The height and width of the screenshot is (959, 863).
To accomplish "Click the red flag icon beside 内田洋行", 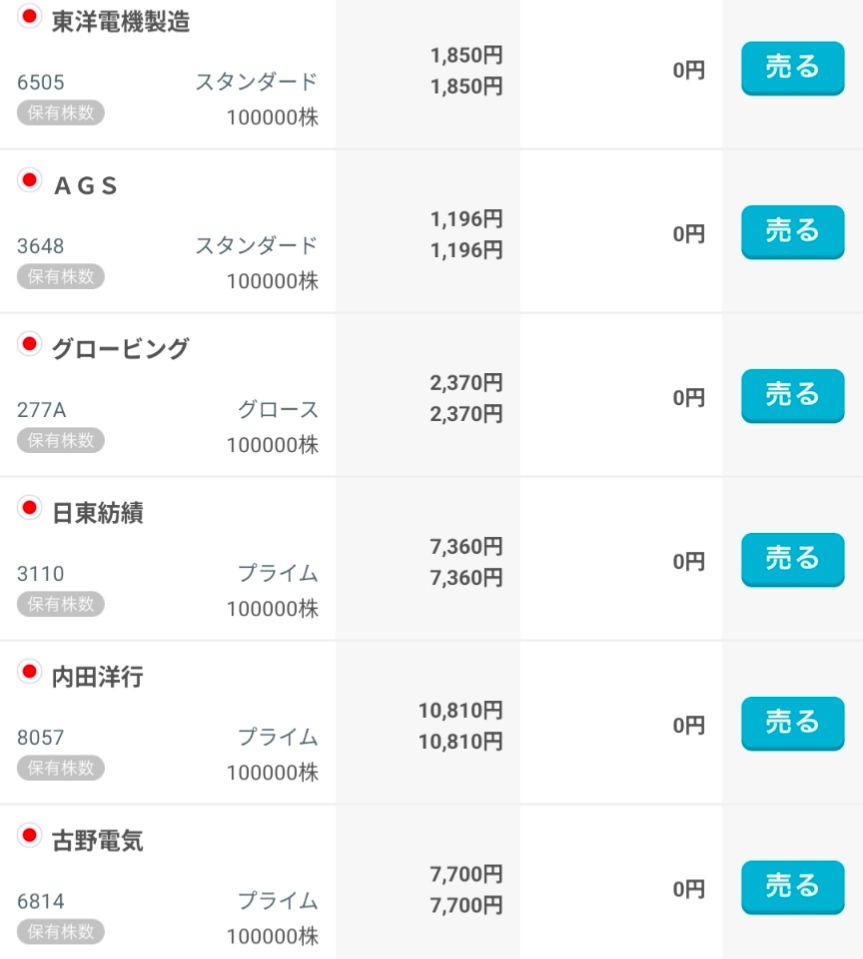I will coord(30,673).
